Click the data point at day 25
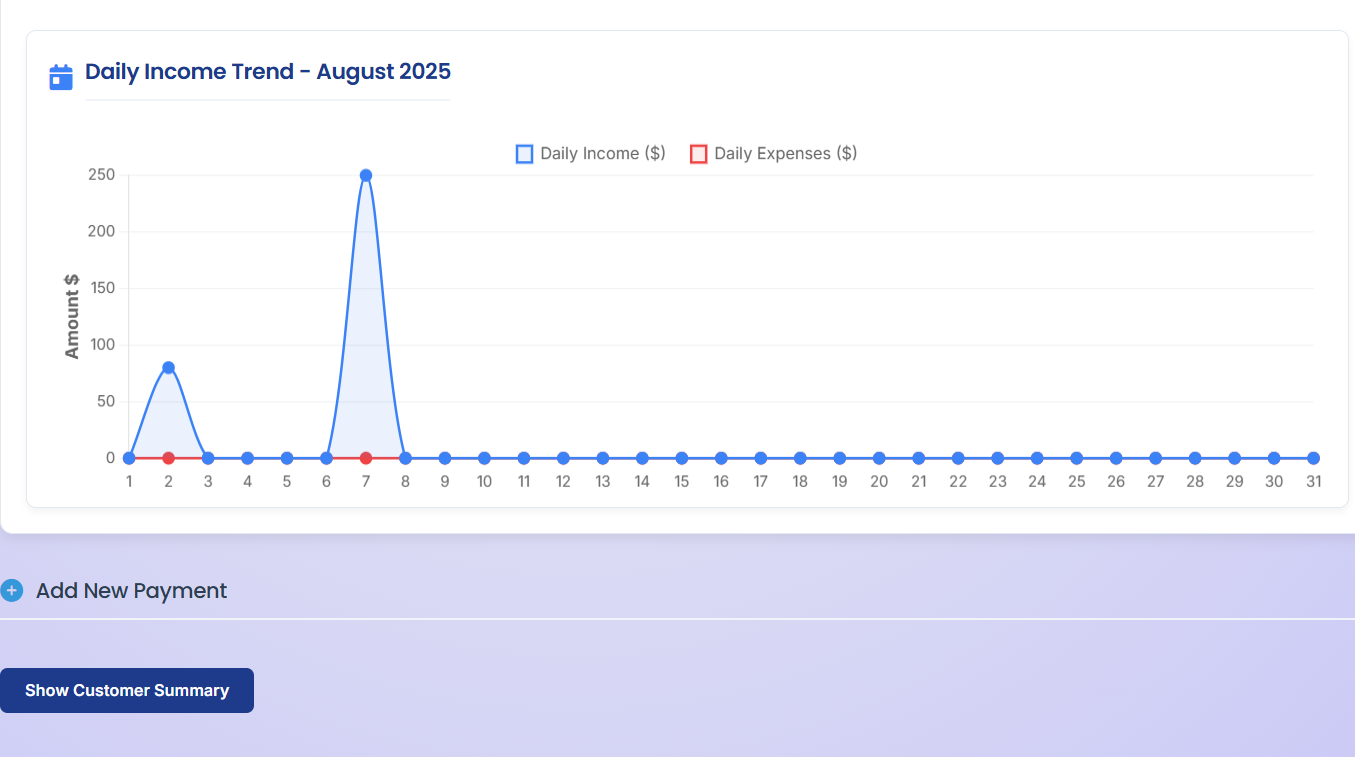This screenshot has width=1355, height=757. coord(1076,458)
